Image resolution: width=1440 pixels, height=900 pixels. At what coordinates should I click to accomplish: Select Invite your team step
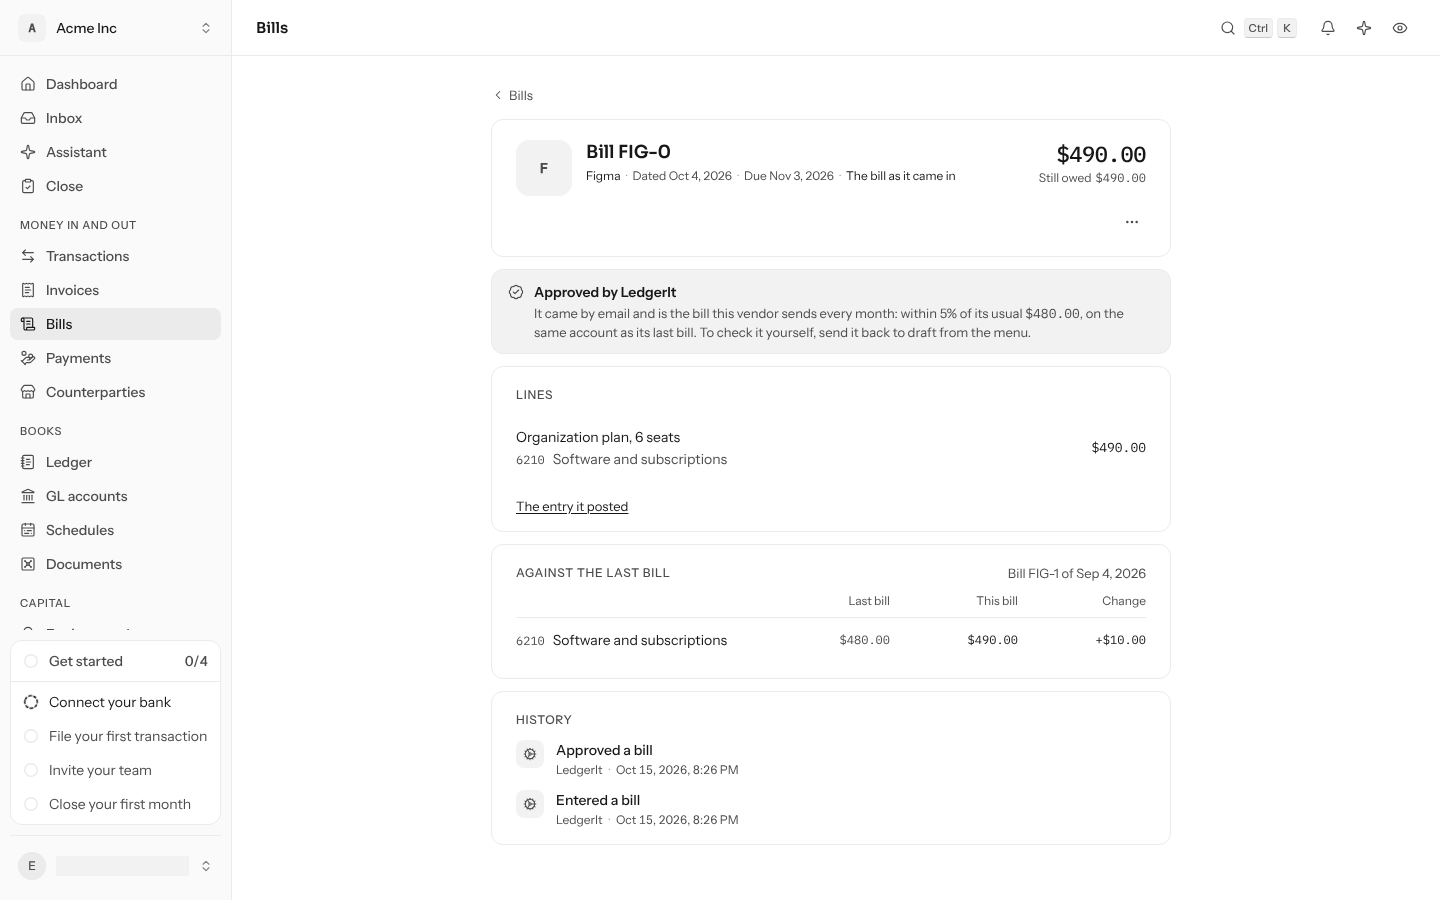[115, 770]
